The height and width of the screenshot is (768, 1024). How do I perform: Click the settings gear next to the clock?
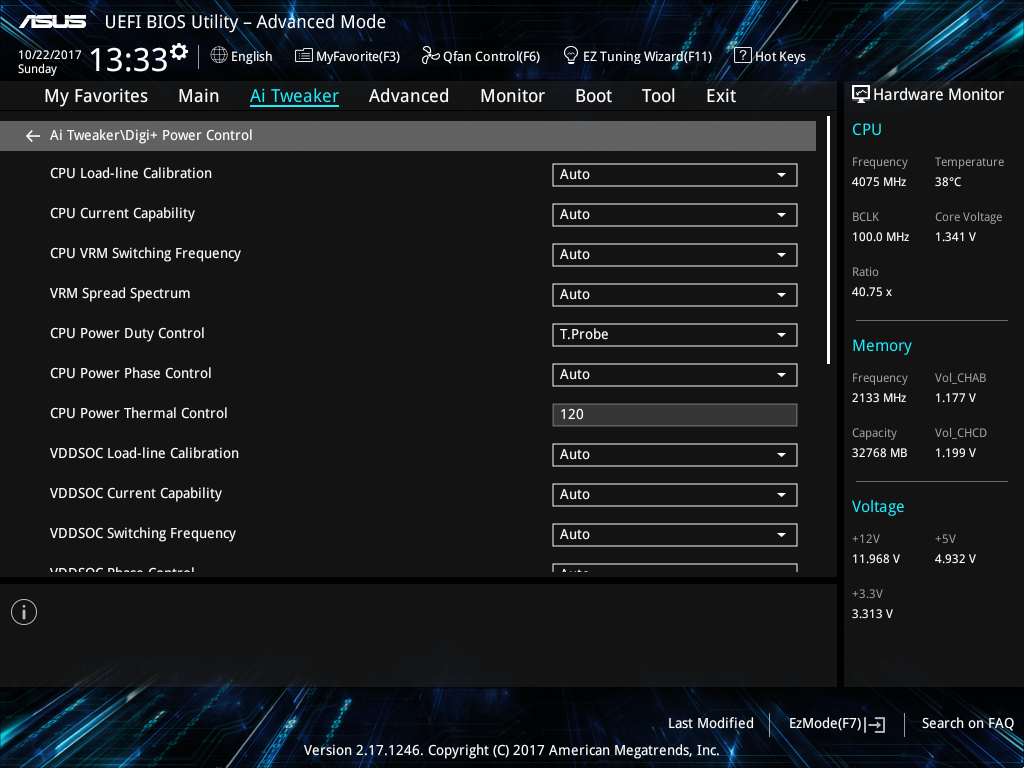click(179, 51)
